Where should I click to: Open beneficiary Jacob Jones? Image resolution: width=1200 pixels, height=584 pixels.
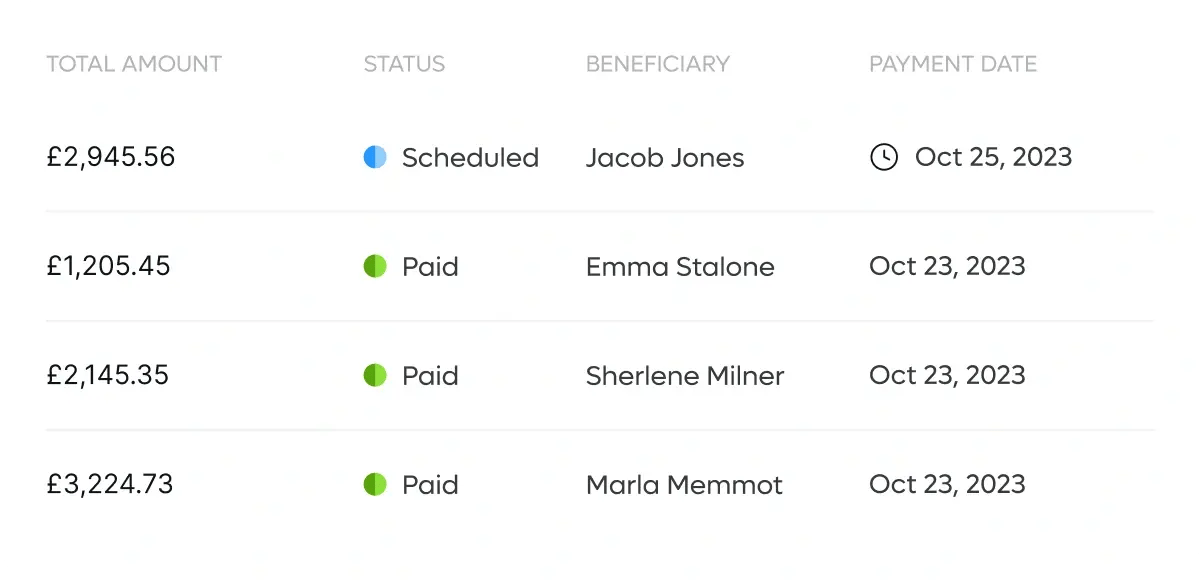click(665, 158)
